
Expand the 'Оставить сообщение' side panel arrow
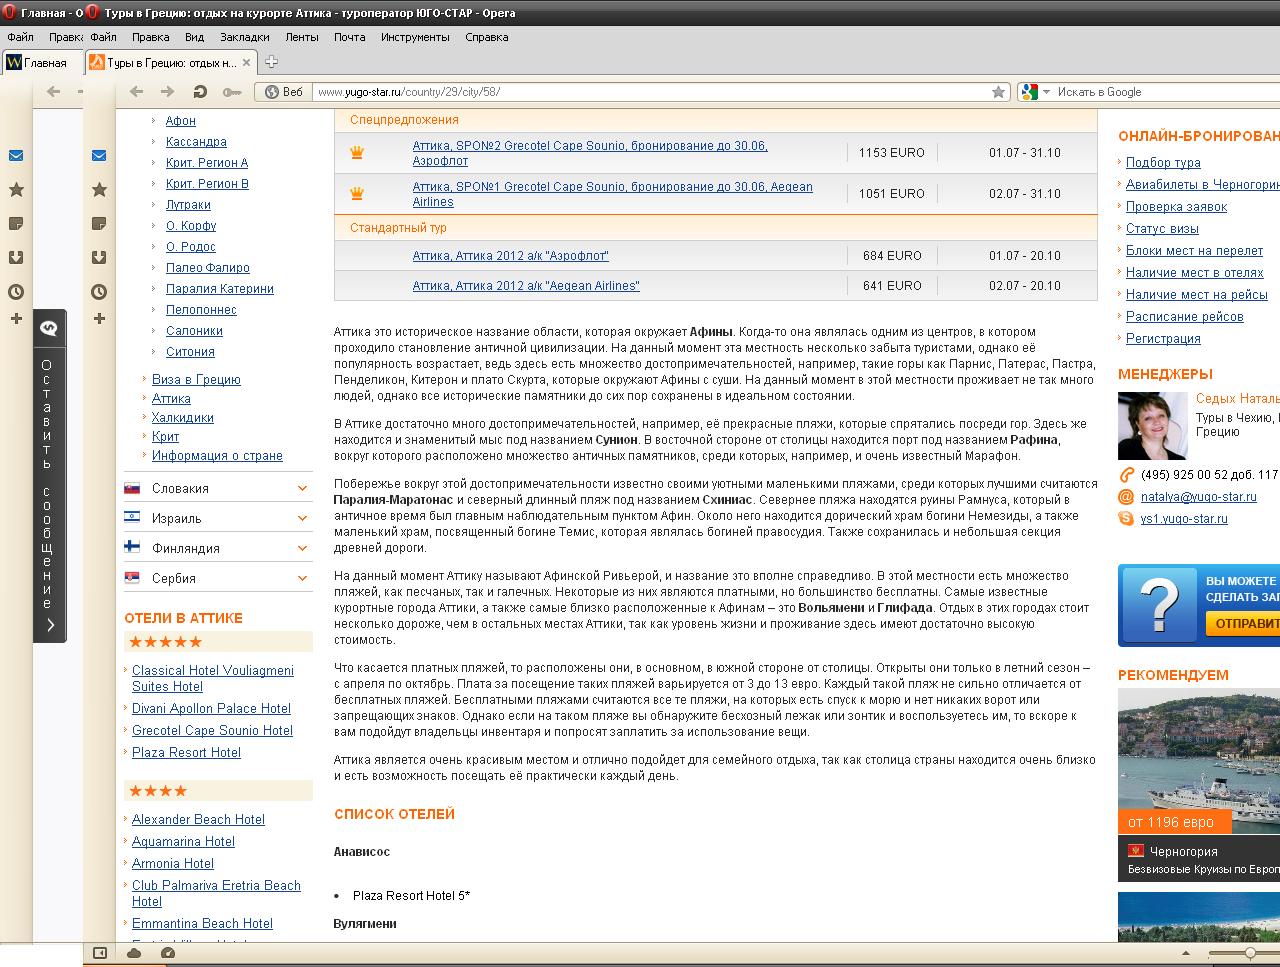[x=50, y=625]
